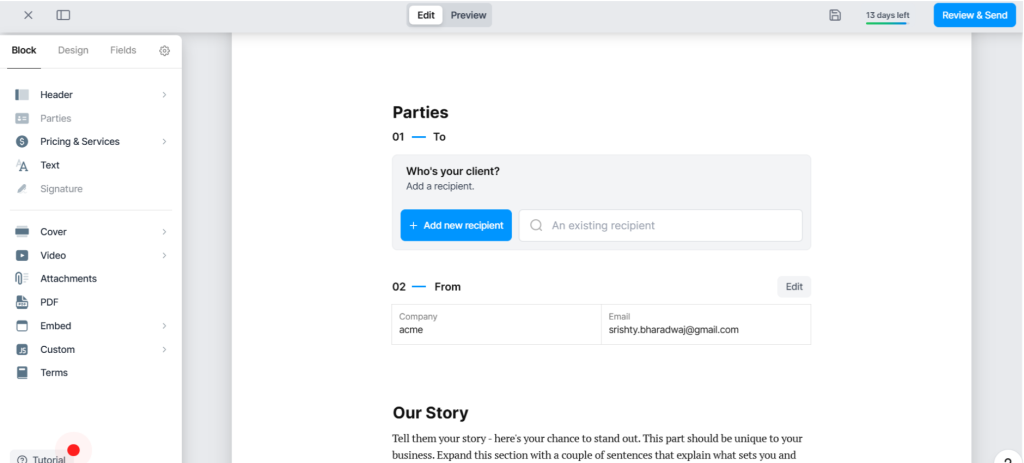Image resolution: width=1024 pixels, height=463 pixels.
Task: Expand the Header block chevron
Action: coord(165,95)
